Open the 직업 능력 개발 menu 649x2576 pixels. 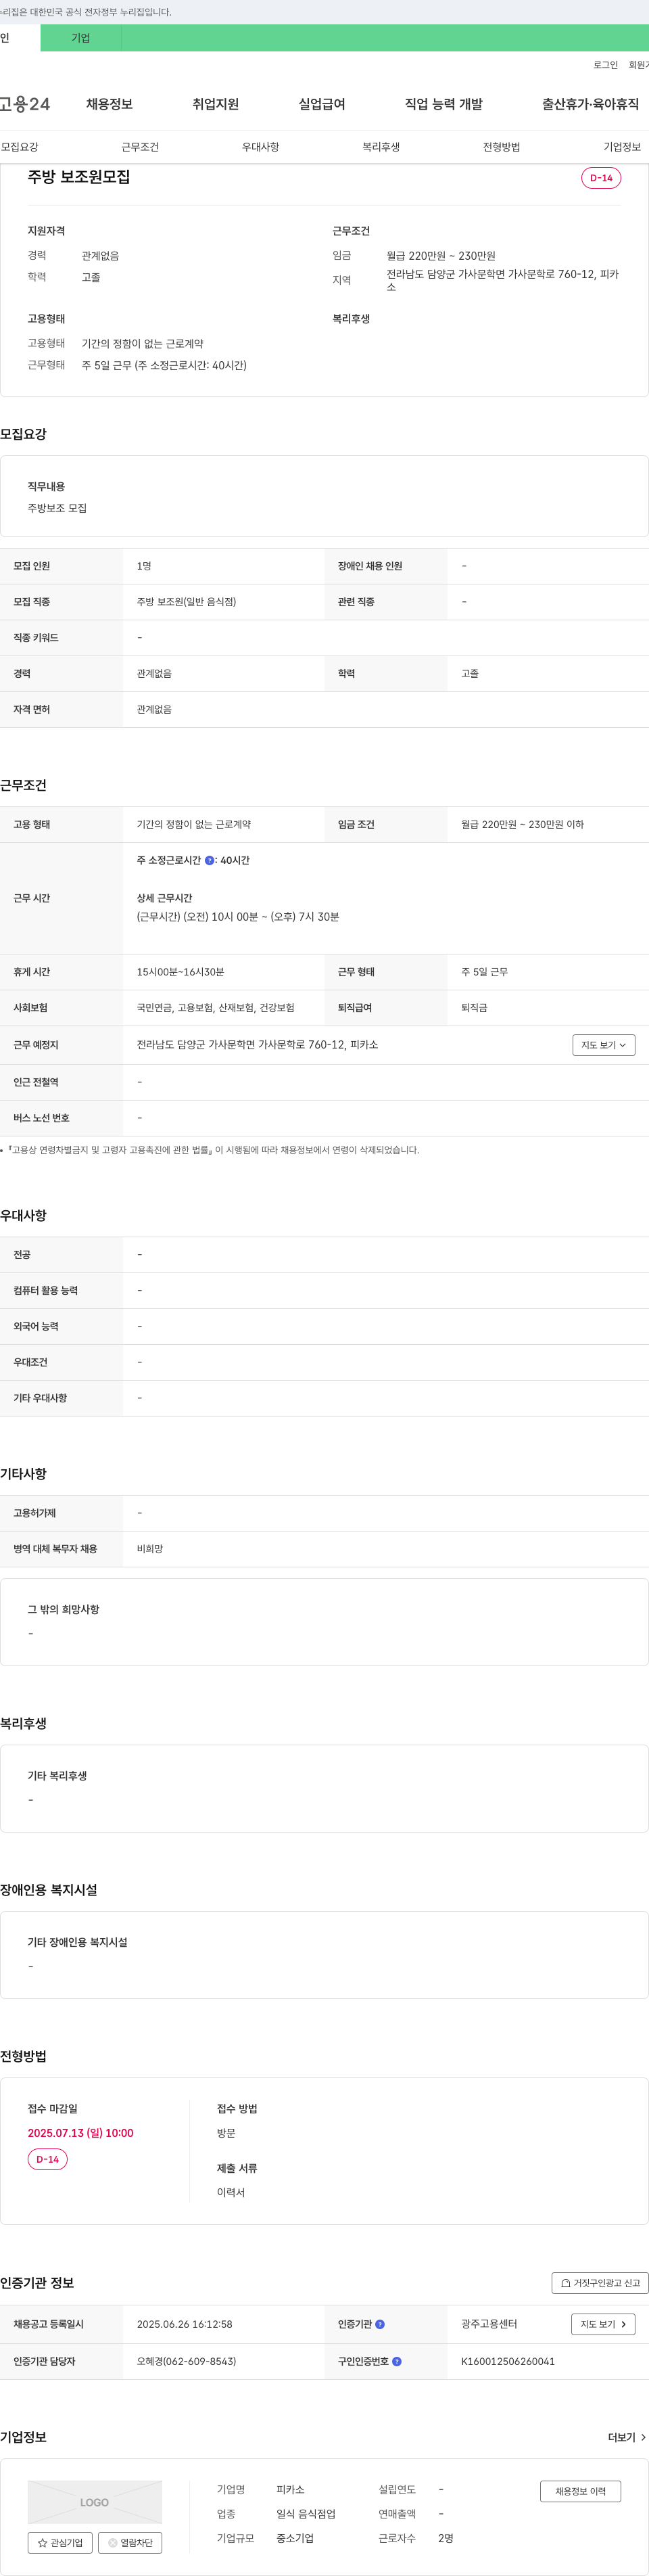[x=443, y=104]
